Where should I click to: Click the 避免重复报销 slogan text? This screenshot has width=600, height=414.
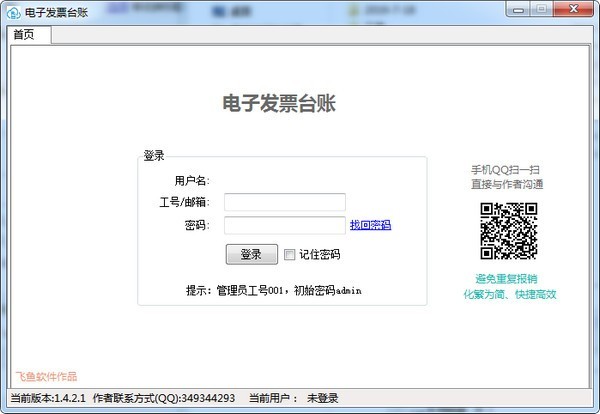(x=508, y=279)
